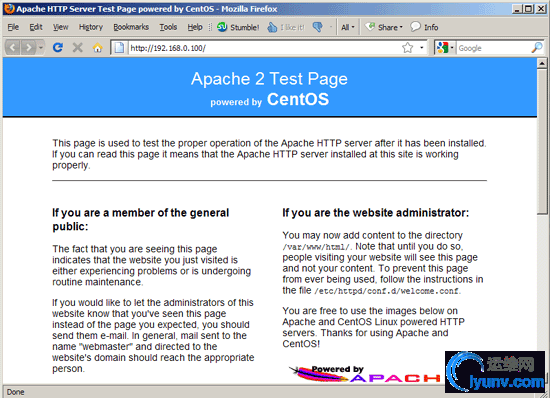550x398 pixels.
Task: Click the Google search input field
Action: pyautogui.click(x=494, y=48)
